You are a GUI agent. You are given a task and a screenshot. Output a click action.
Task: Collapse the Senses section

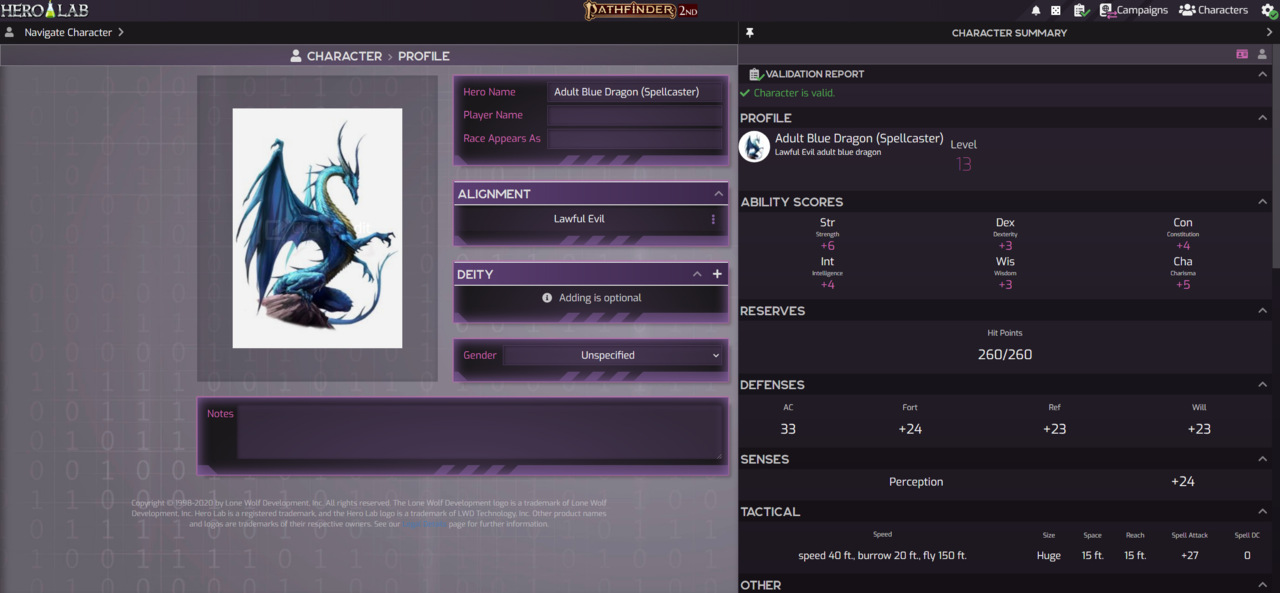1263,459
